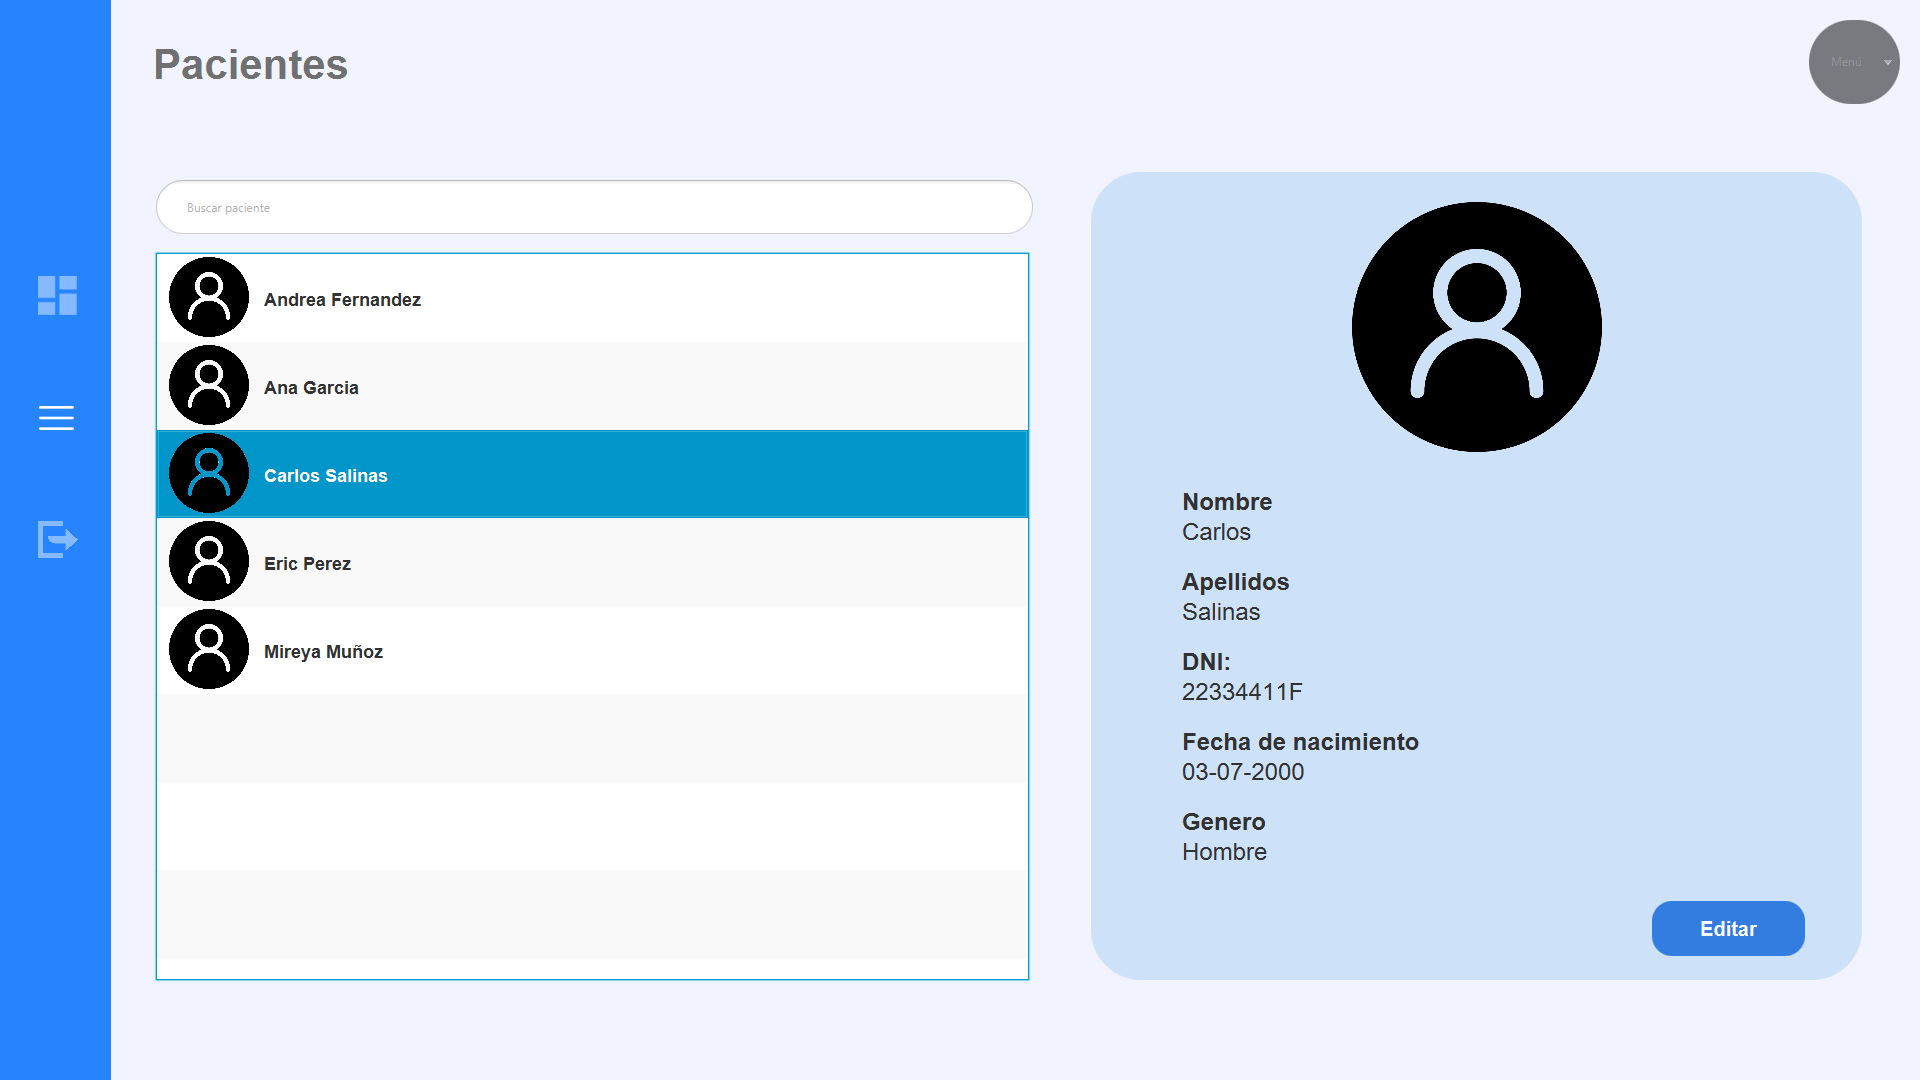Image resolution: width=1920 pixels, height=1080 pixels.
Task: Focus the Buscar paciente search field
Action: [594, 207]
